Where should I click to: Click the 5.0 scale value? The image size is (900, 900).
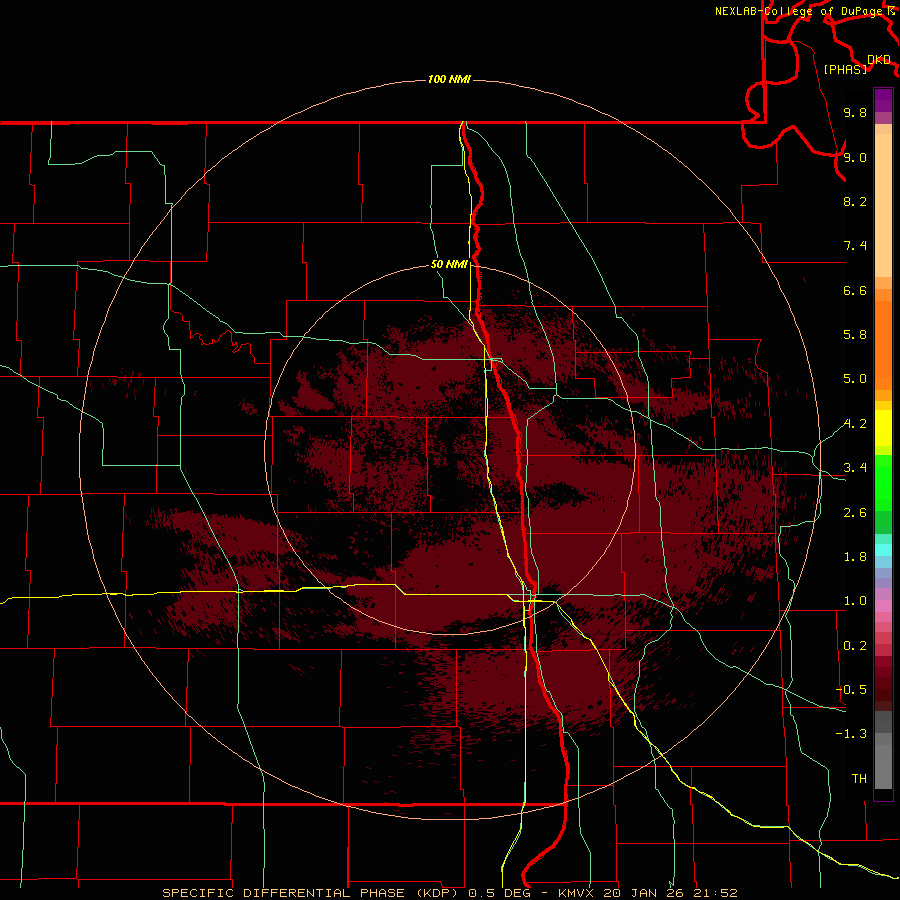tap(855, 379)
